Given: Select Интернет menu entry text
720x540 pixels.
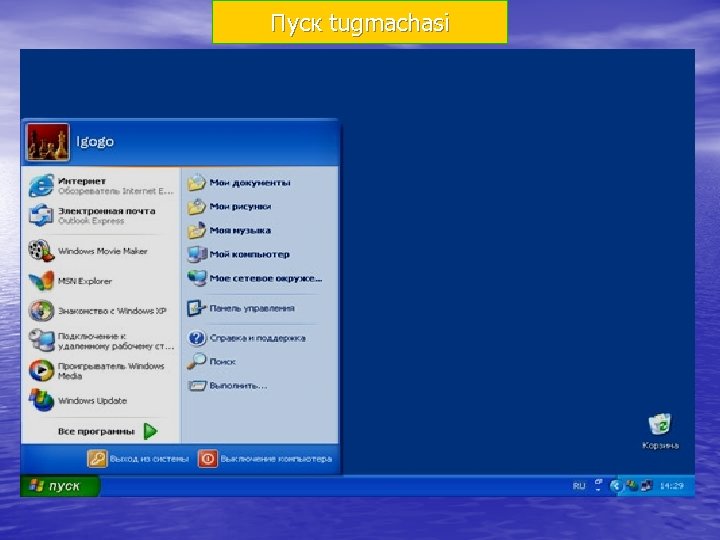Looking at the screenshot, I should pyautogui.click(x=82, y=181).
